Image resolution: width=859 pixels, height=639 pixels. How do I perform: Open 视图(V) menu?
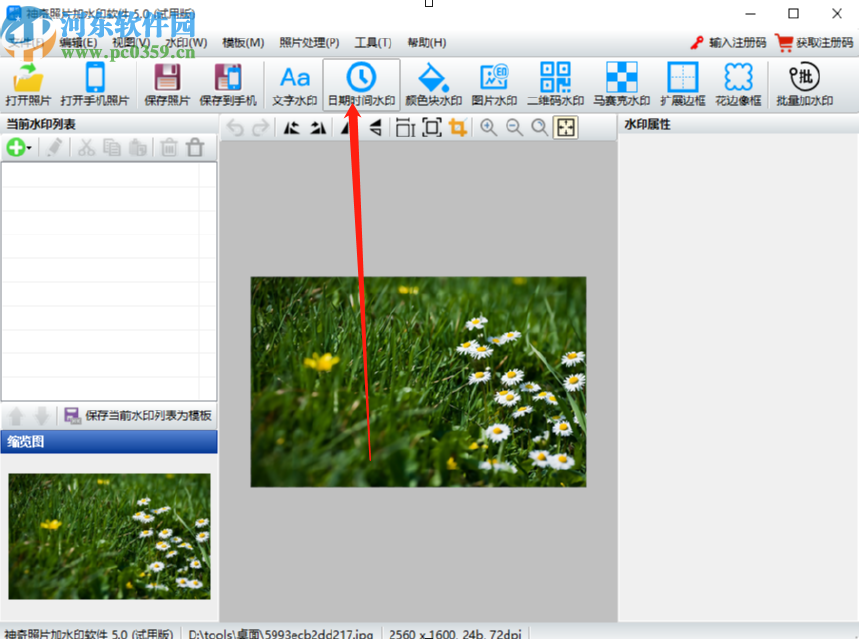[131, 42]
